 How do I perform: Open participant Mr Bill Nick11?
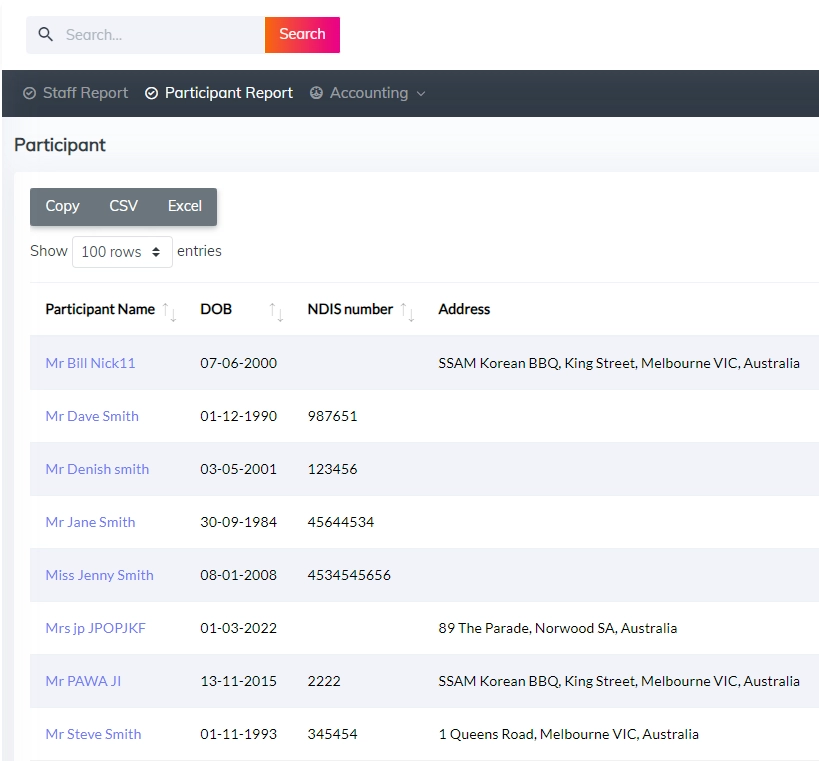[90, 363]
